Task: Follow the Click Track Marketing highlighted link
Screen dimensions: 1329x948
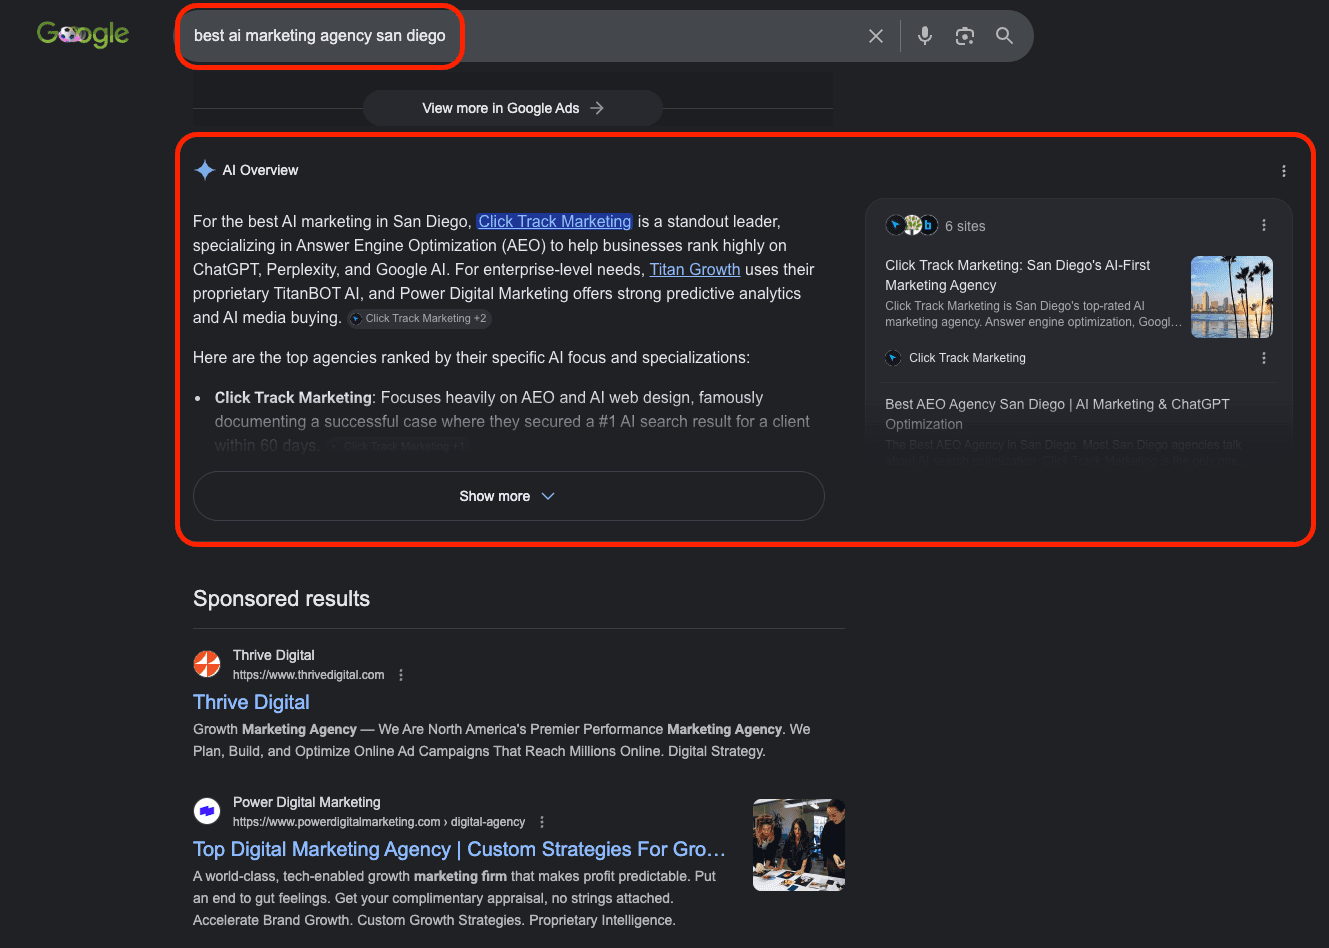Action: (555, 221)
